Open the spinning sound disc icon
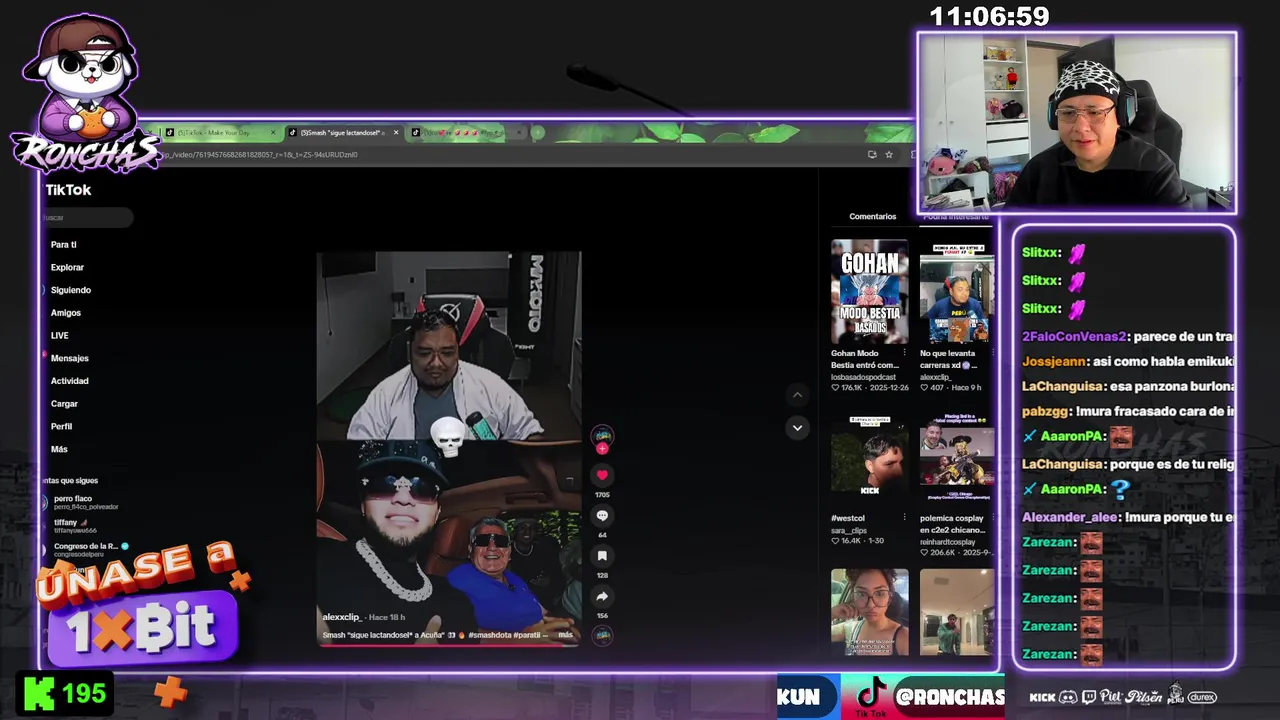 (x=602, y=635)
